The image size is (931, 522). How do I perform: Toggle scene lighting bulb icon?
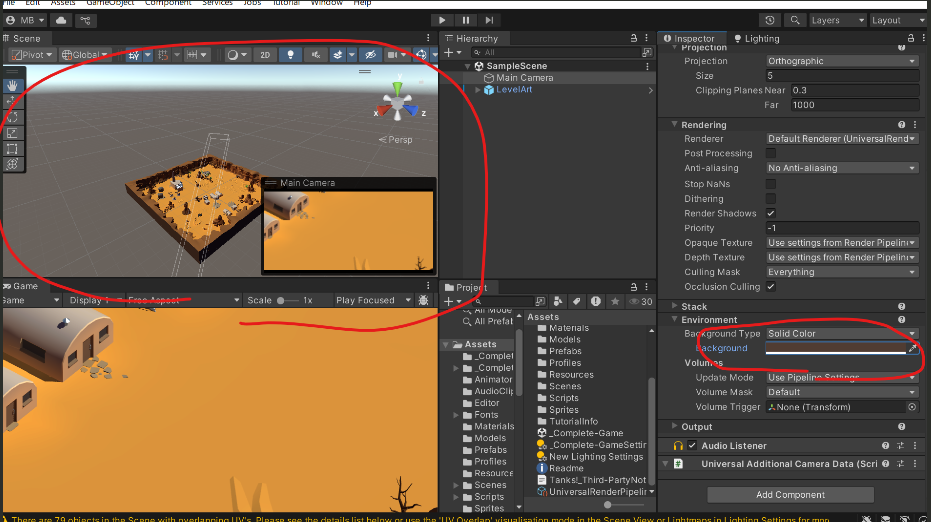(290, 55)
